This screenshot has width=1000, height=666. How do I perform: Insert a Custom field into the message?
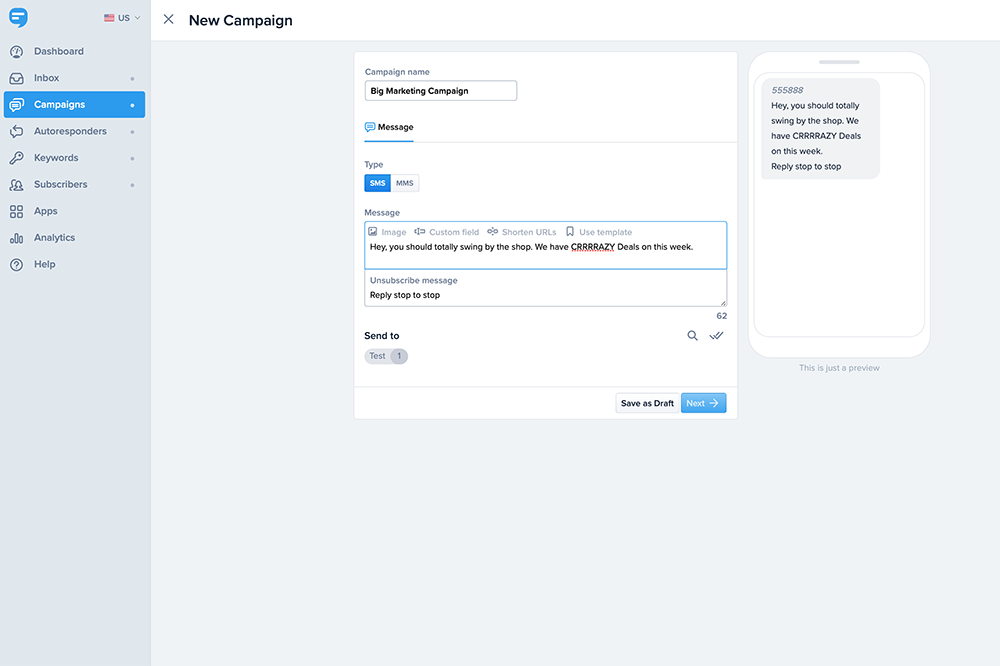pos(446,232)
